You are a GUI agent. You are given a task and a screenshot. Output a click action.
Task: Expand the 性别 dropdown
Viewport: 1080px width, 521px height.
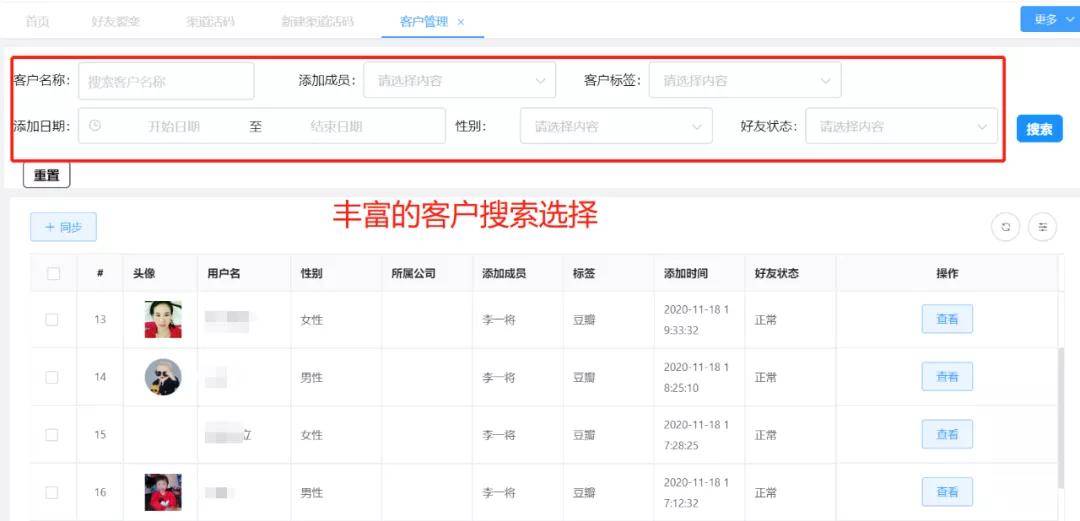616,126
